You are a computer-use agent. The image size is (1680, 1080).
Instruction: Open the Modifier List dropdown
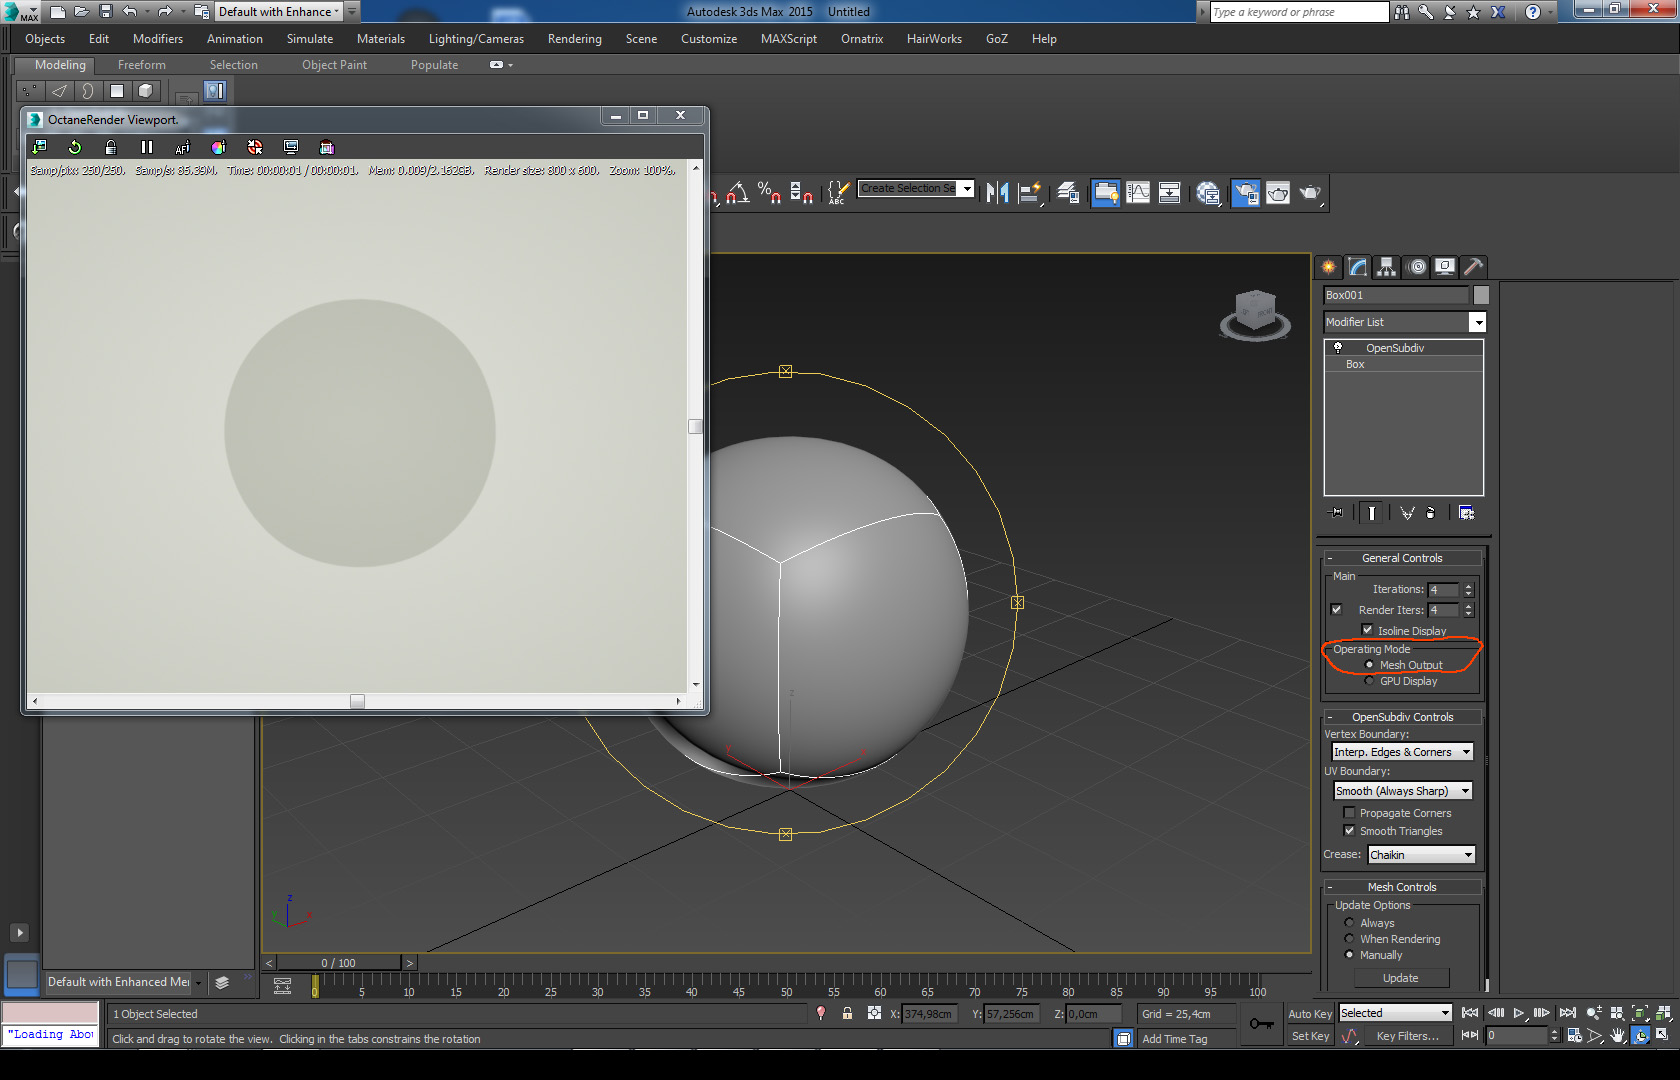click(1476, 322)
